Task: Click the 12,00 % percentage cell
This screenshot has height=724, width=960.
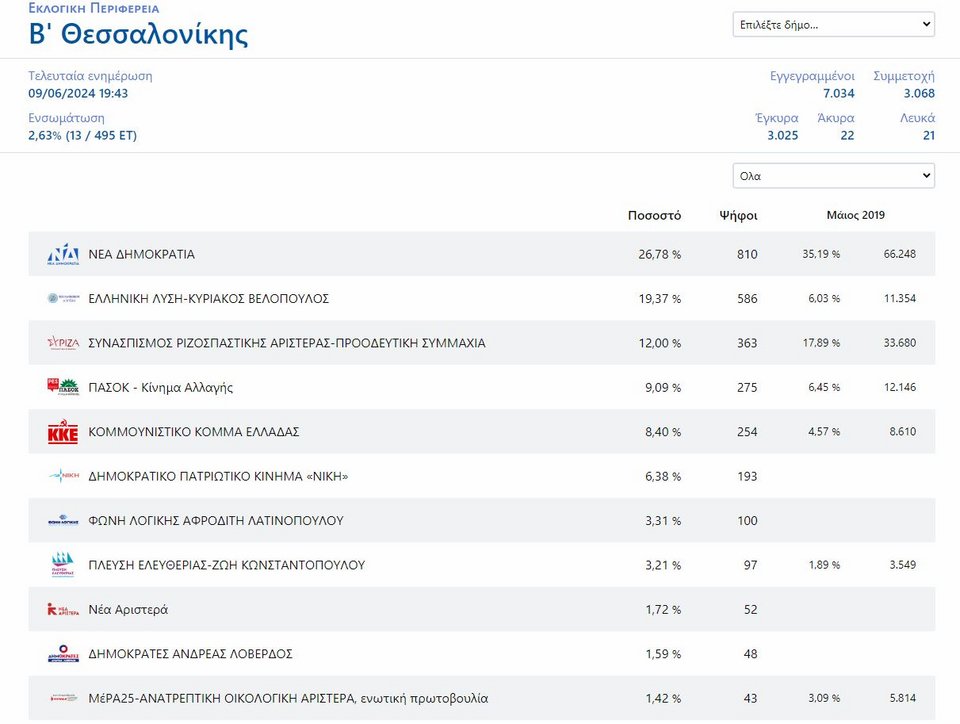Action: point(659,343)
